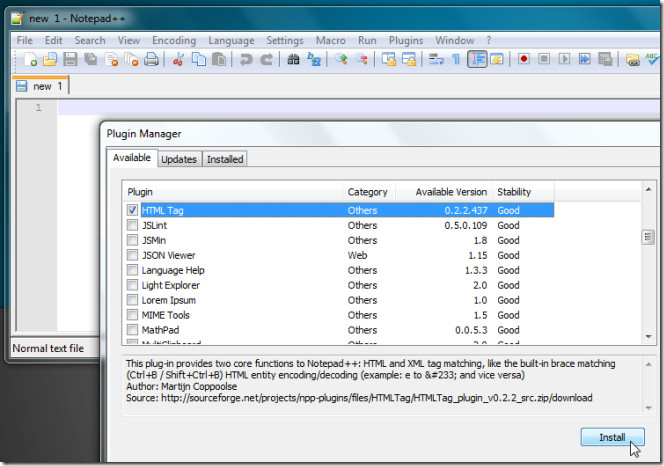Toggle synchronize vertical scrolling icon
The width and height of the screenshot is (664, 466).
point(388,59)
